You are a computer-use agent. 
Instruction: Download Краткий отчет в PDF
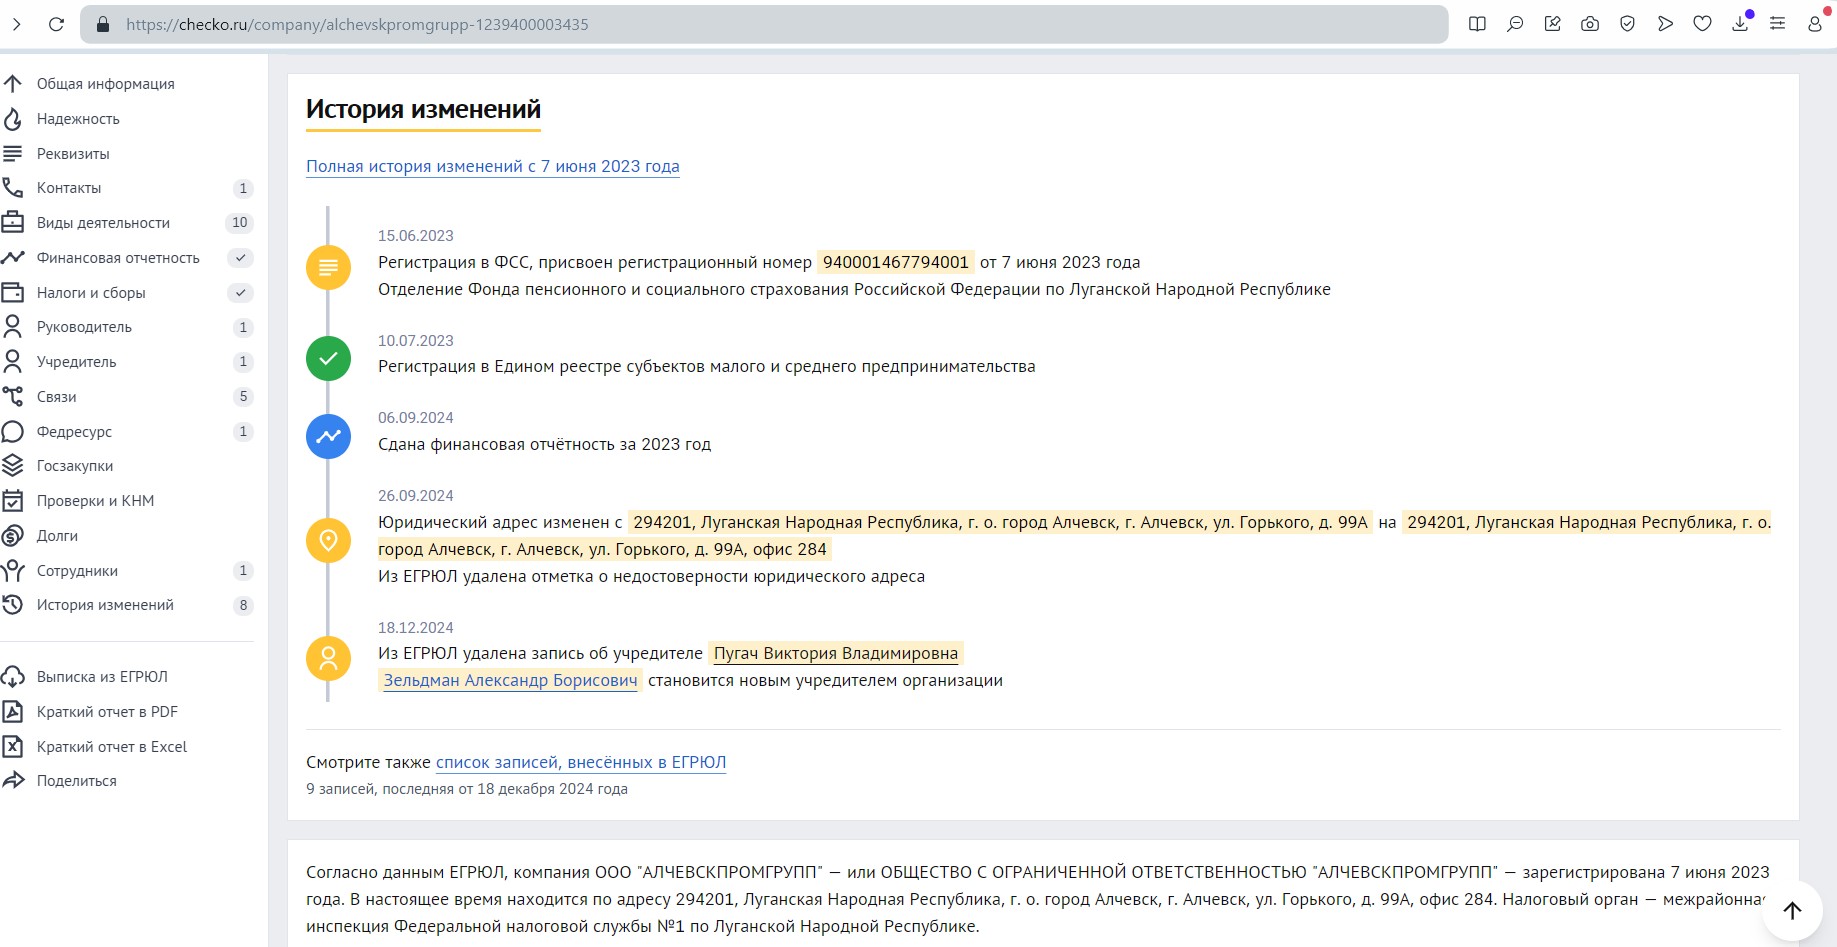[x=107, y=712]
